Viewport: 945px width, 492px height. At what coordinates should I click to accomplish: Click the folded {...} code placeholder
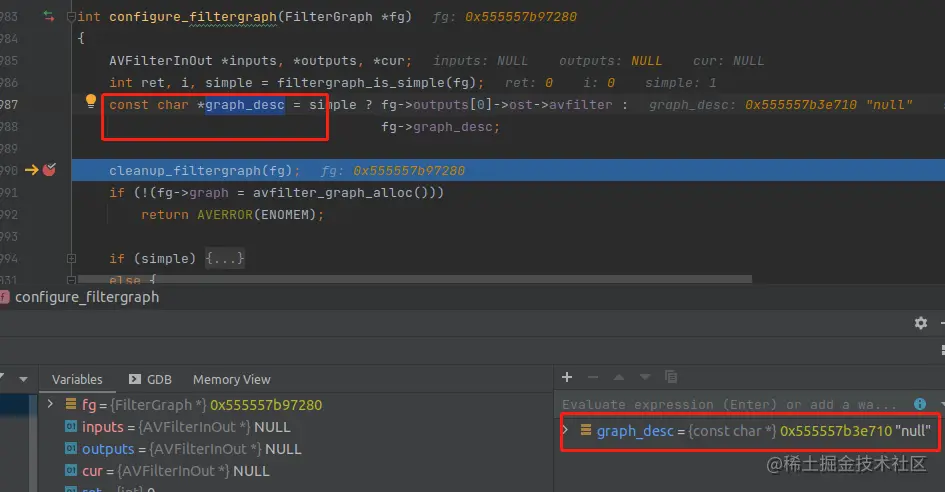(224, 259)
